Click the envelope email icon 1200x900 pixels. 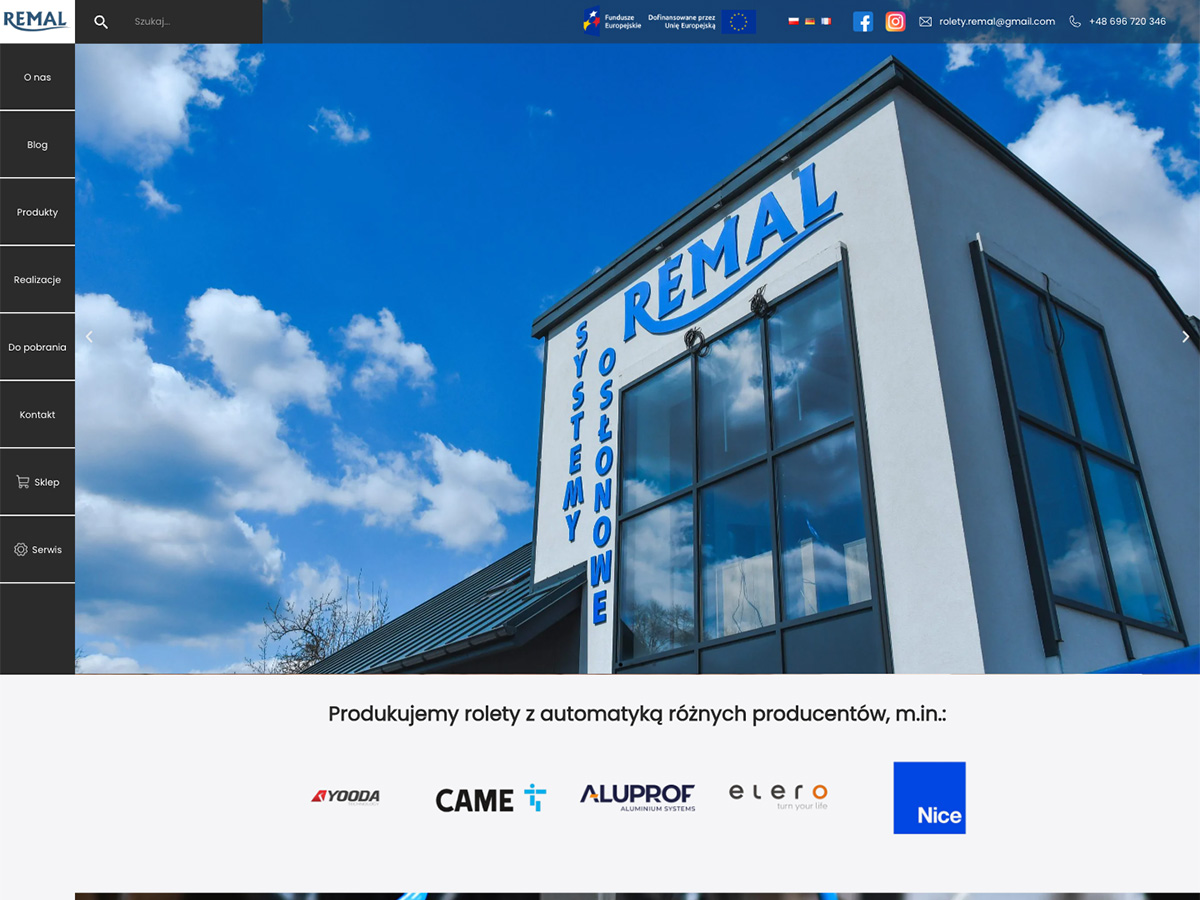tap(925, 21)
